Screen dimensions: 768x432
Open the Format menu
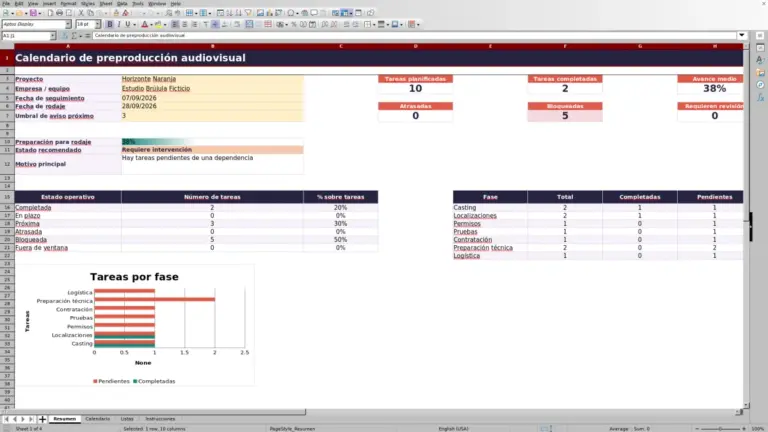[68, 3]
